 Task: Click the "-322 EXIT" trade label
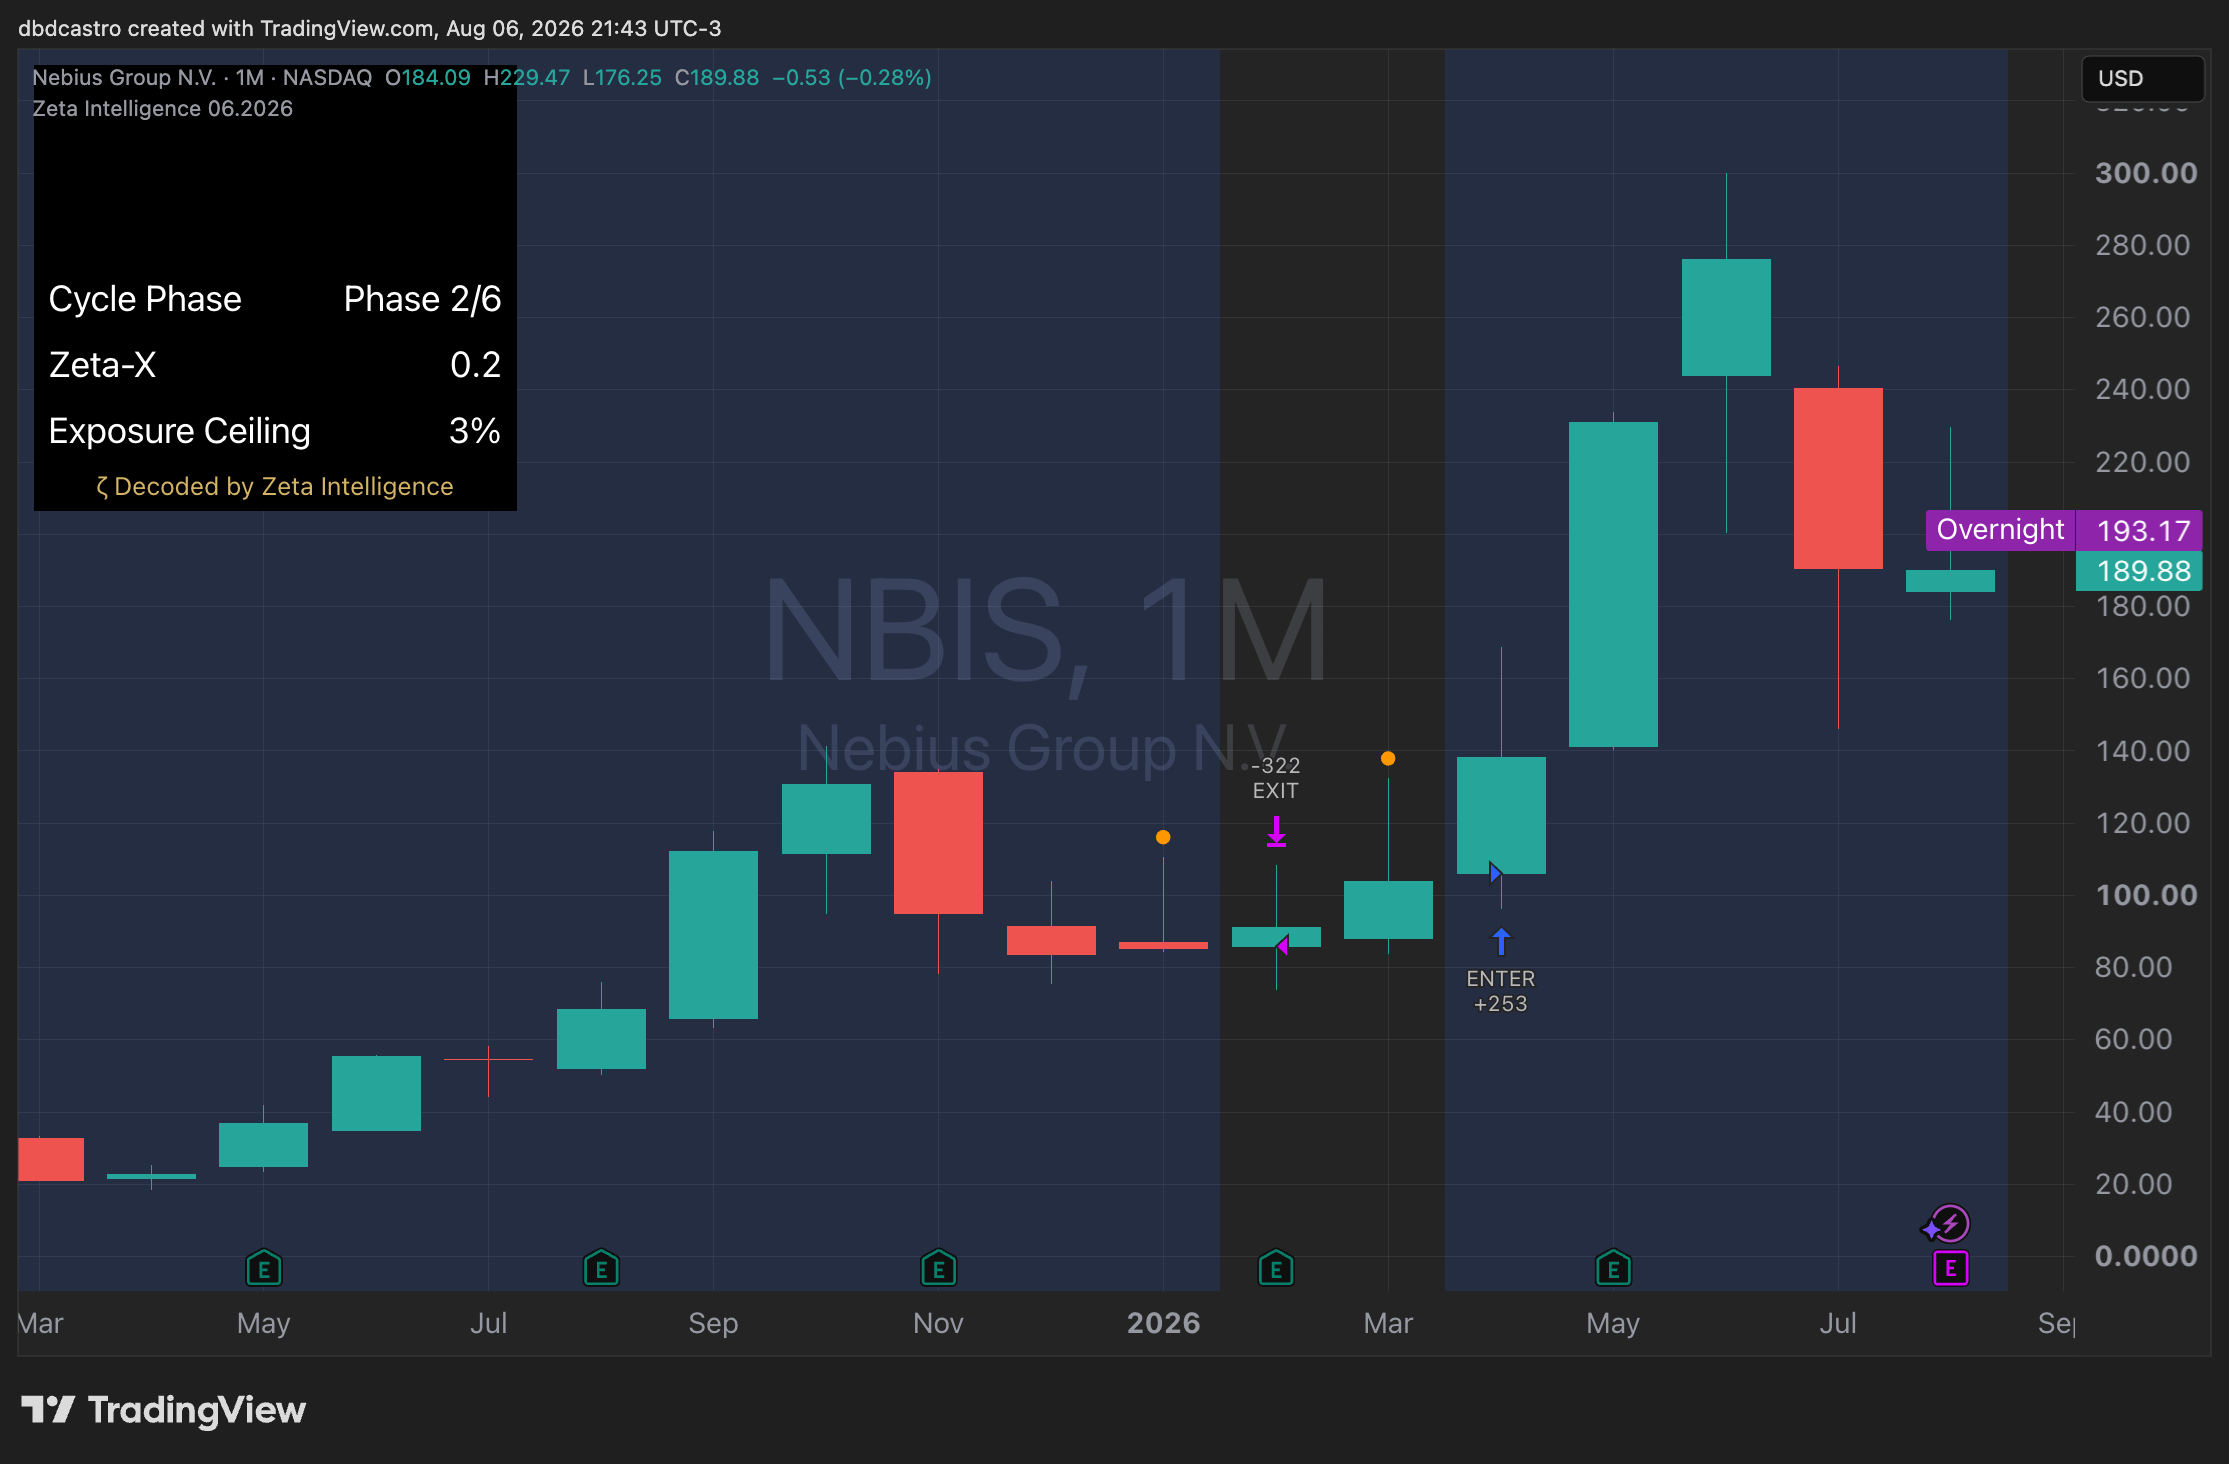(x=1276, y=778)
